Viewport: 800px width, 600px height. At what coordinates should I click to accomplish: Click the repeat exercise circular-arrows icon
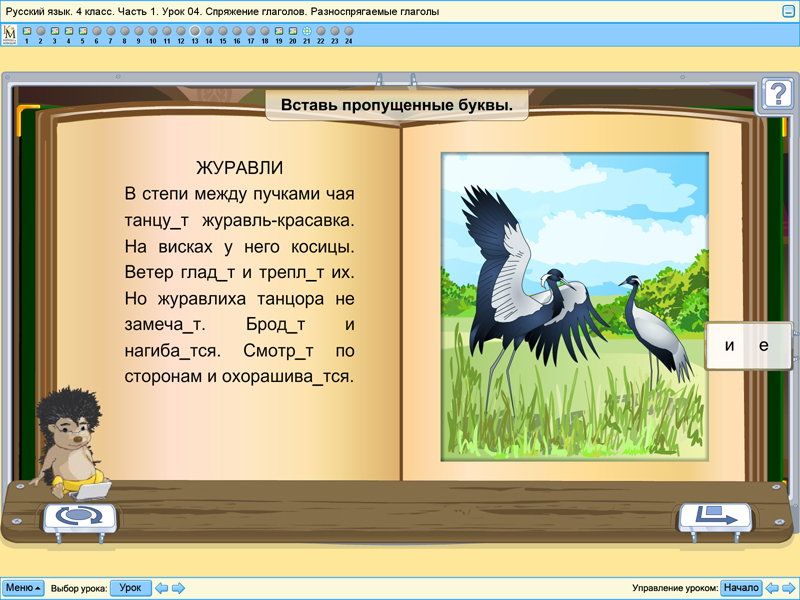point(81,518)
